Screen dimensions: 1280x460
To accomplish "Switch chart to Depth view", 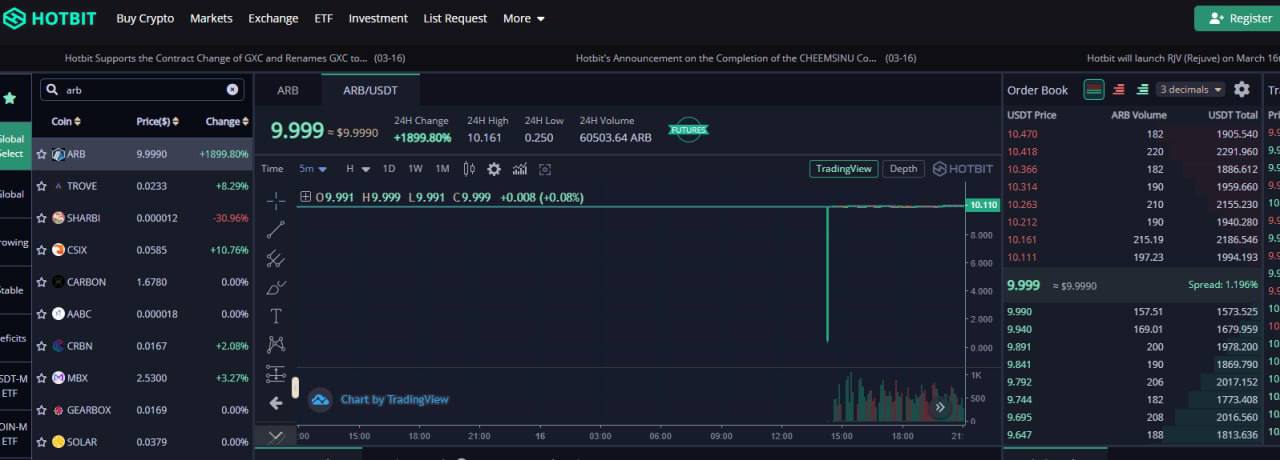I will [x=903, y=169].
